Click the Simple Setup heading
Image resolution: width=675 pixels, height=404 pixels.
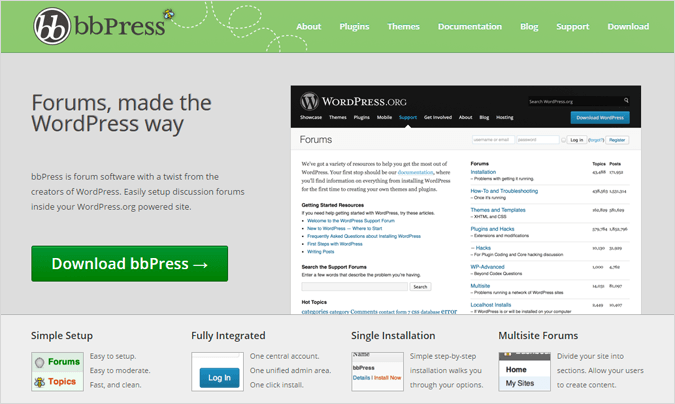(62, 336)
